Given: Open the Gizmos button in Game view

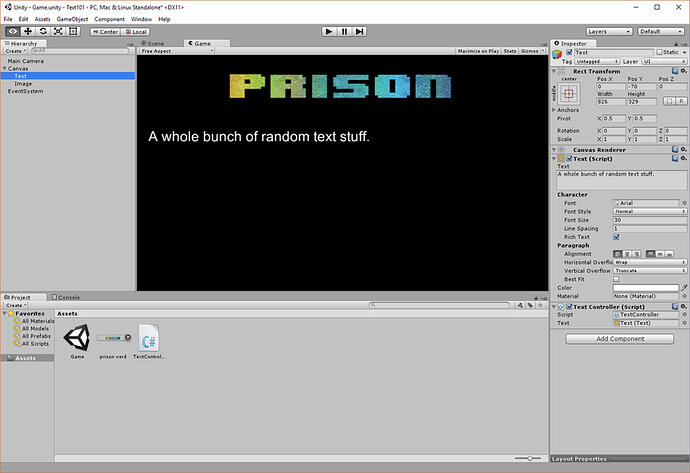Looking at the screenshot, I should click(x=530, y=51).
